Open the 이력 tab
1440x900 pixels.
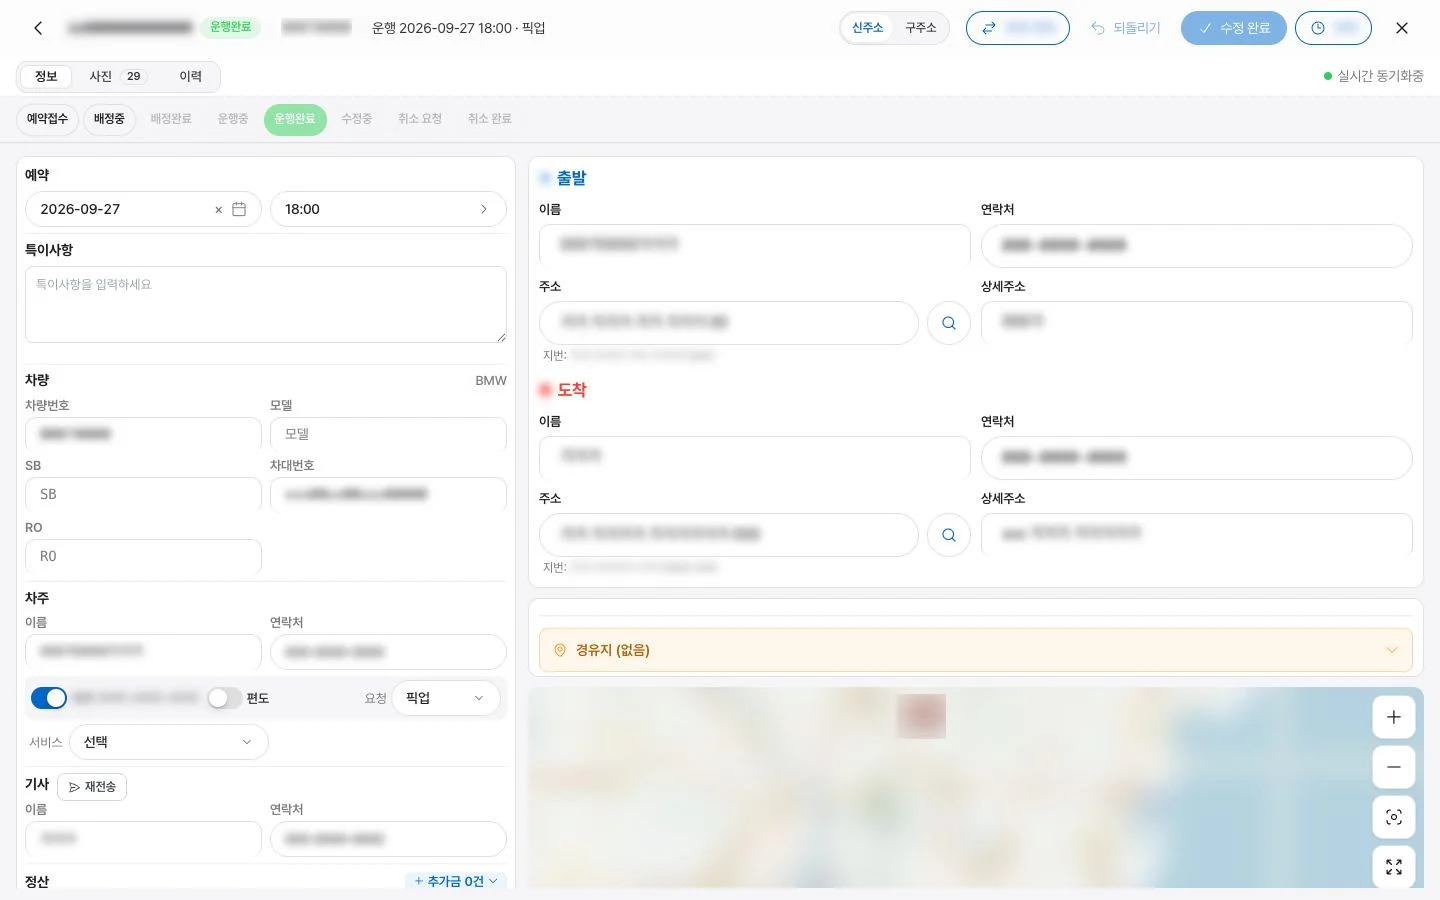191,76
